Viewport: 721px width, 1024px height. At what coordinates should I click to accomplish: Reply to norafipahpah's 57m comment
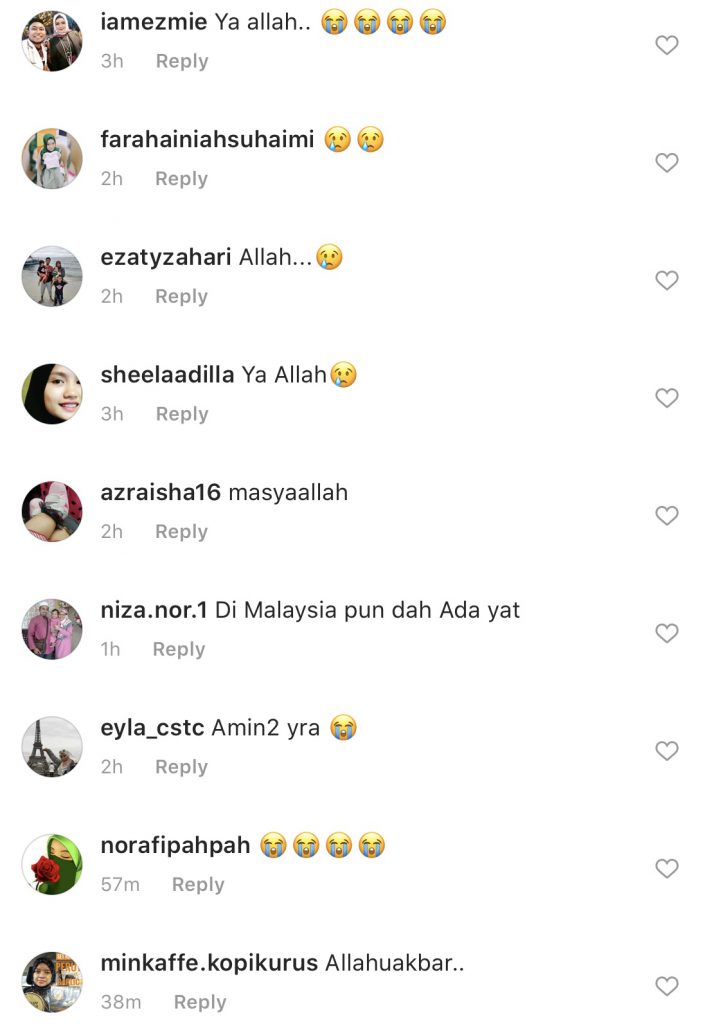pyautogui.click(x=198, y=884)
